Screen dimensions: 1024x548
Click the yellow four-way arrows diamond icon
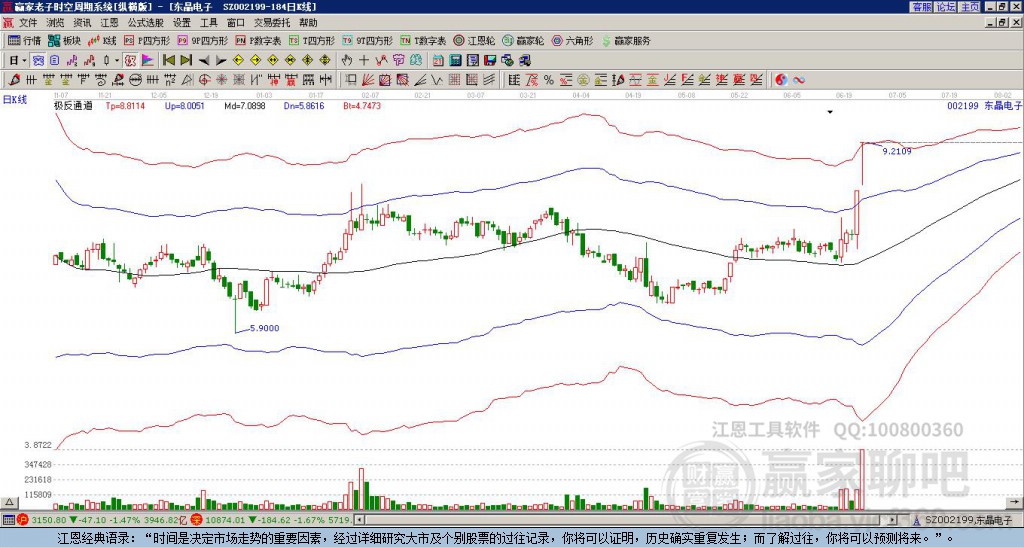(x=325, y=60)
